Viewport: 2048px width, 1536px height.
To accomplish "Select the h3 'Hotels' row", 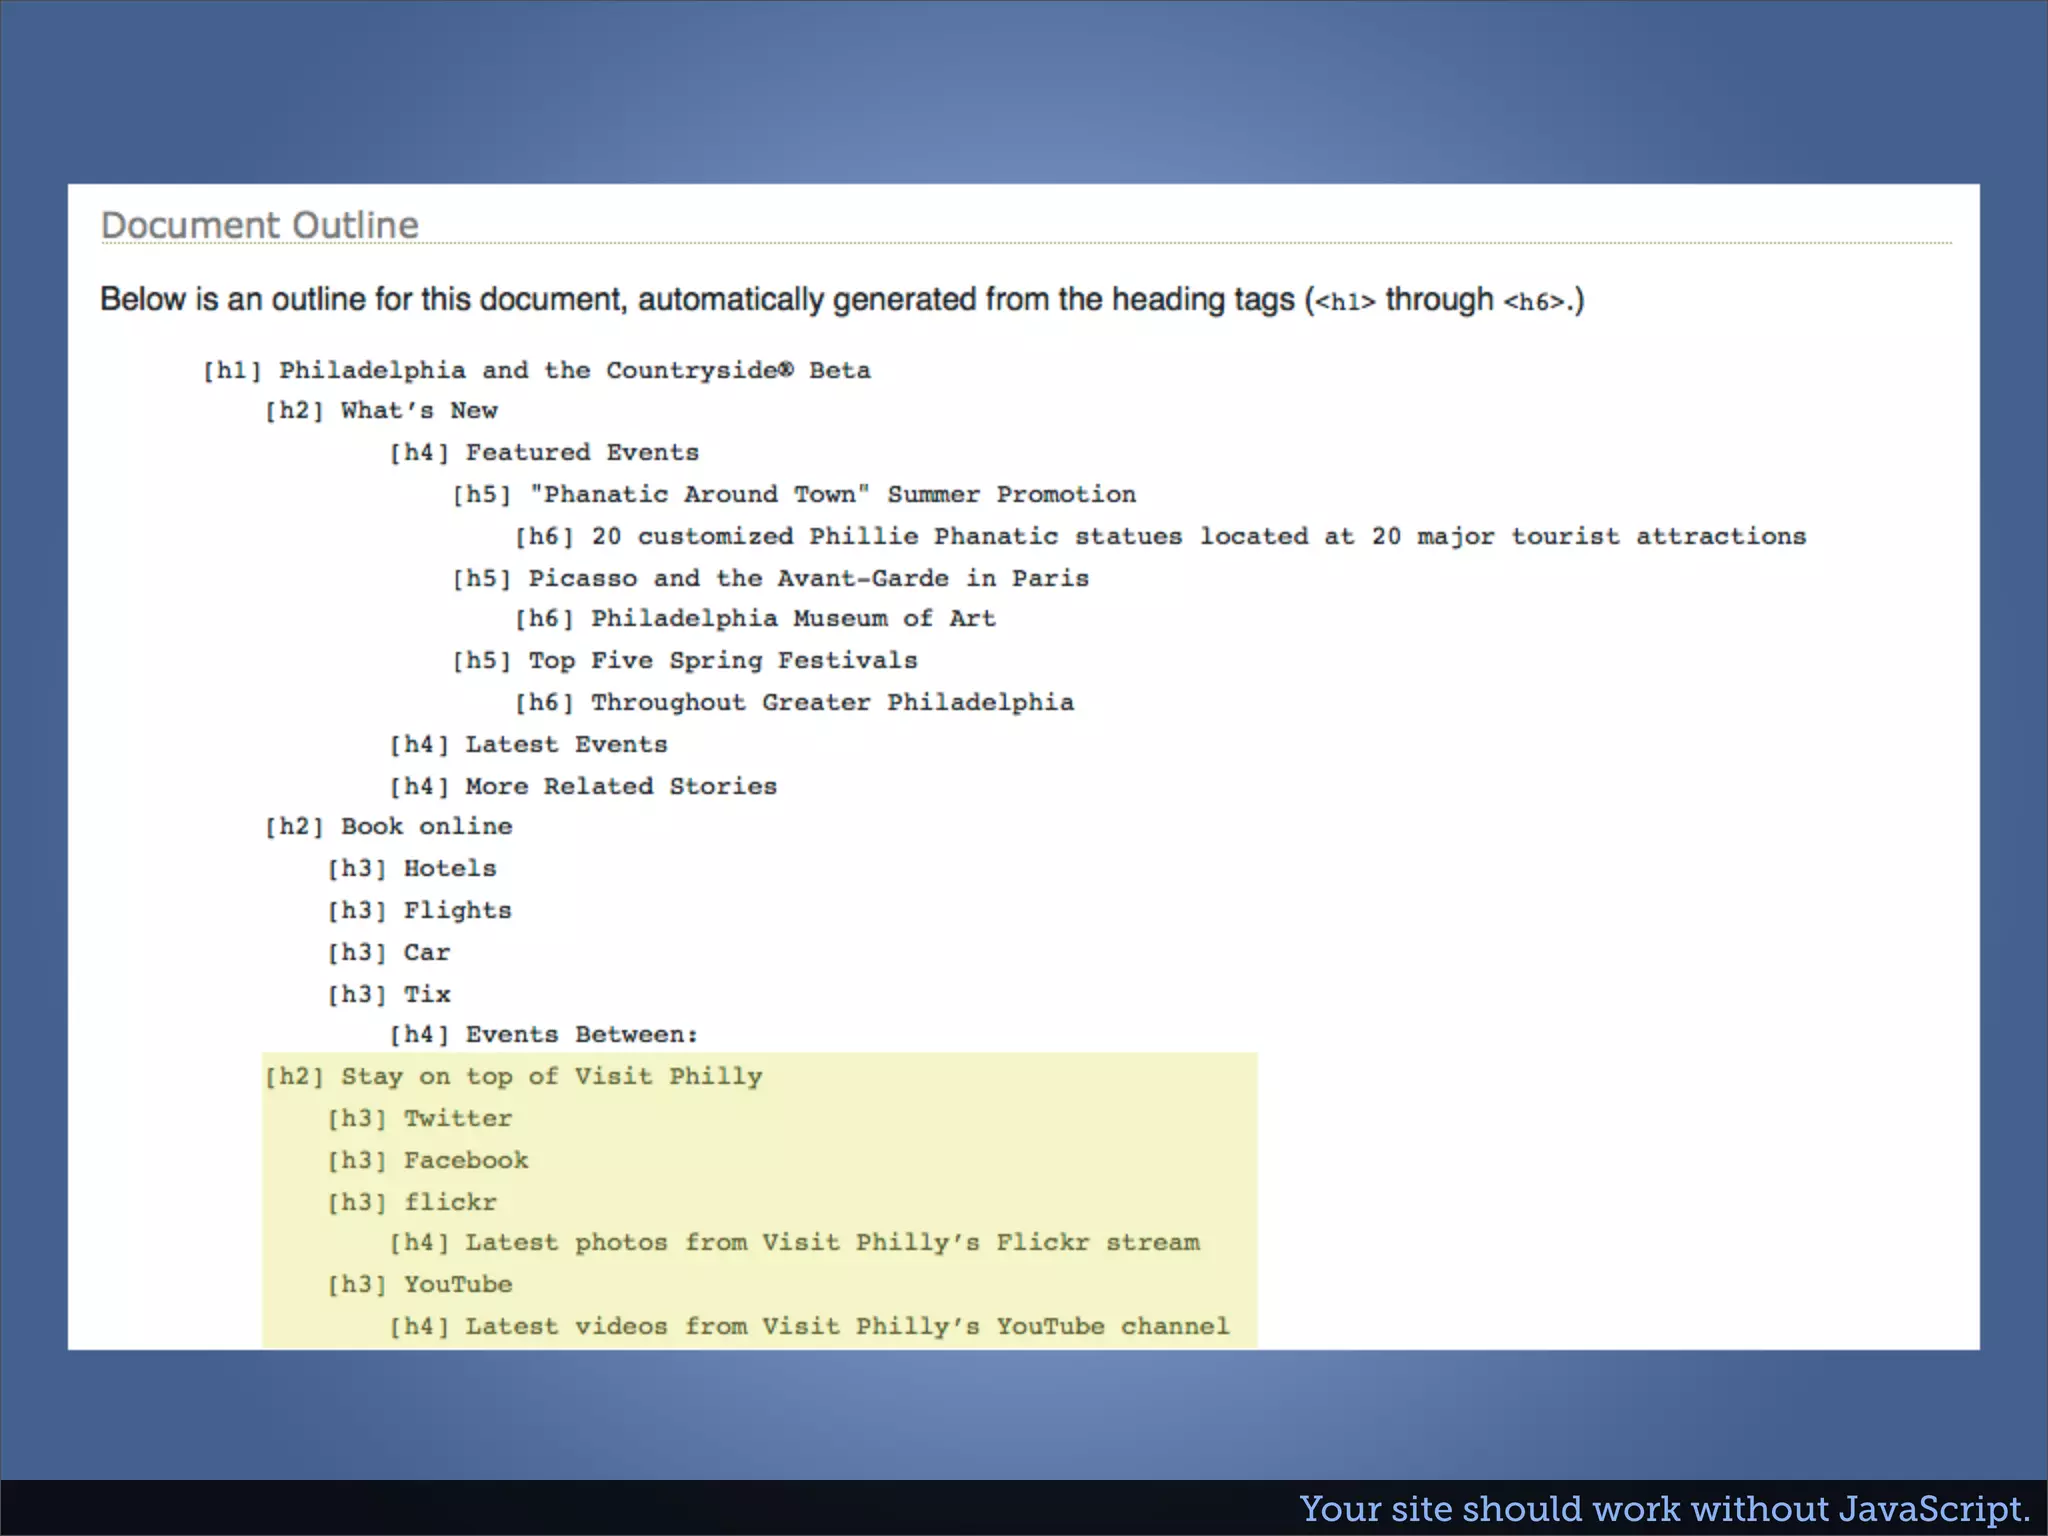I will pyautogui.click(x=412, y=869).
